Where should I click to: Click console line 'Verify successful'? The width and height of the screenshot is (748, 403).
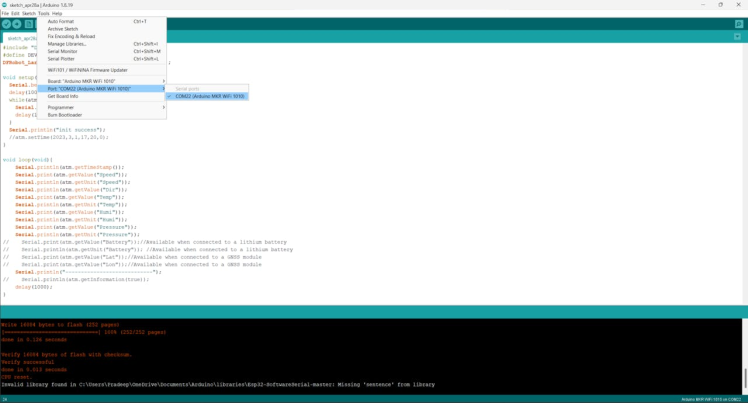point(28,362)
